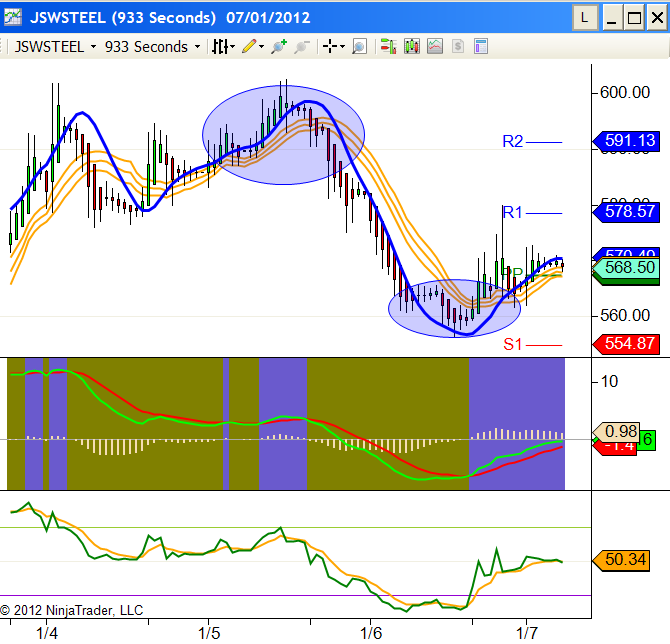The image size is (670, 644).
Task: Open the drawing tools dropdown arrow
Action: coord(261,47)
